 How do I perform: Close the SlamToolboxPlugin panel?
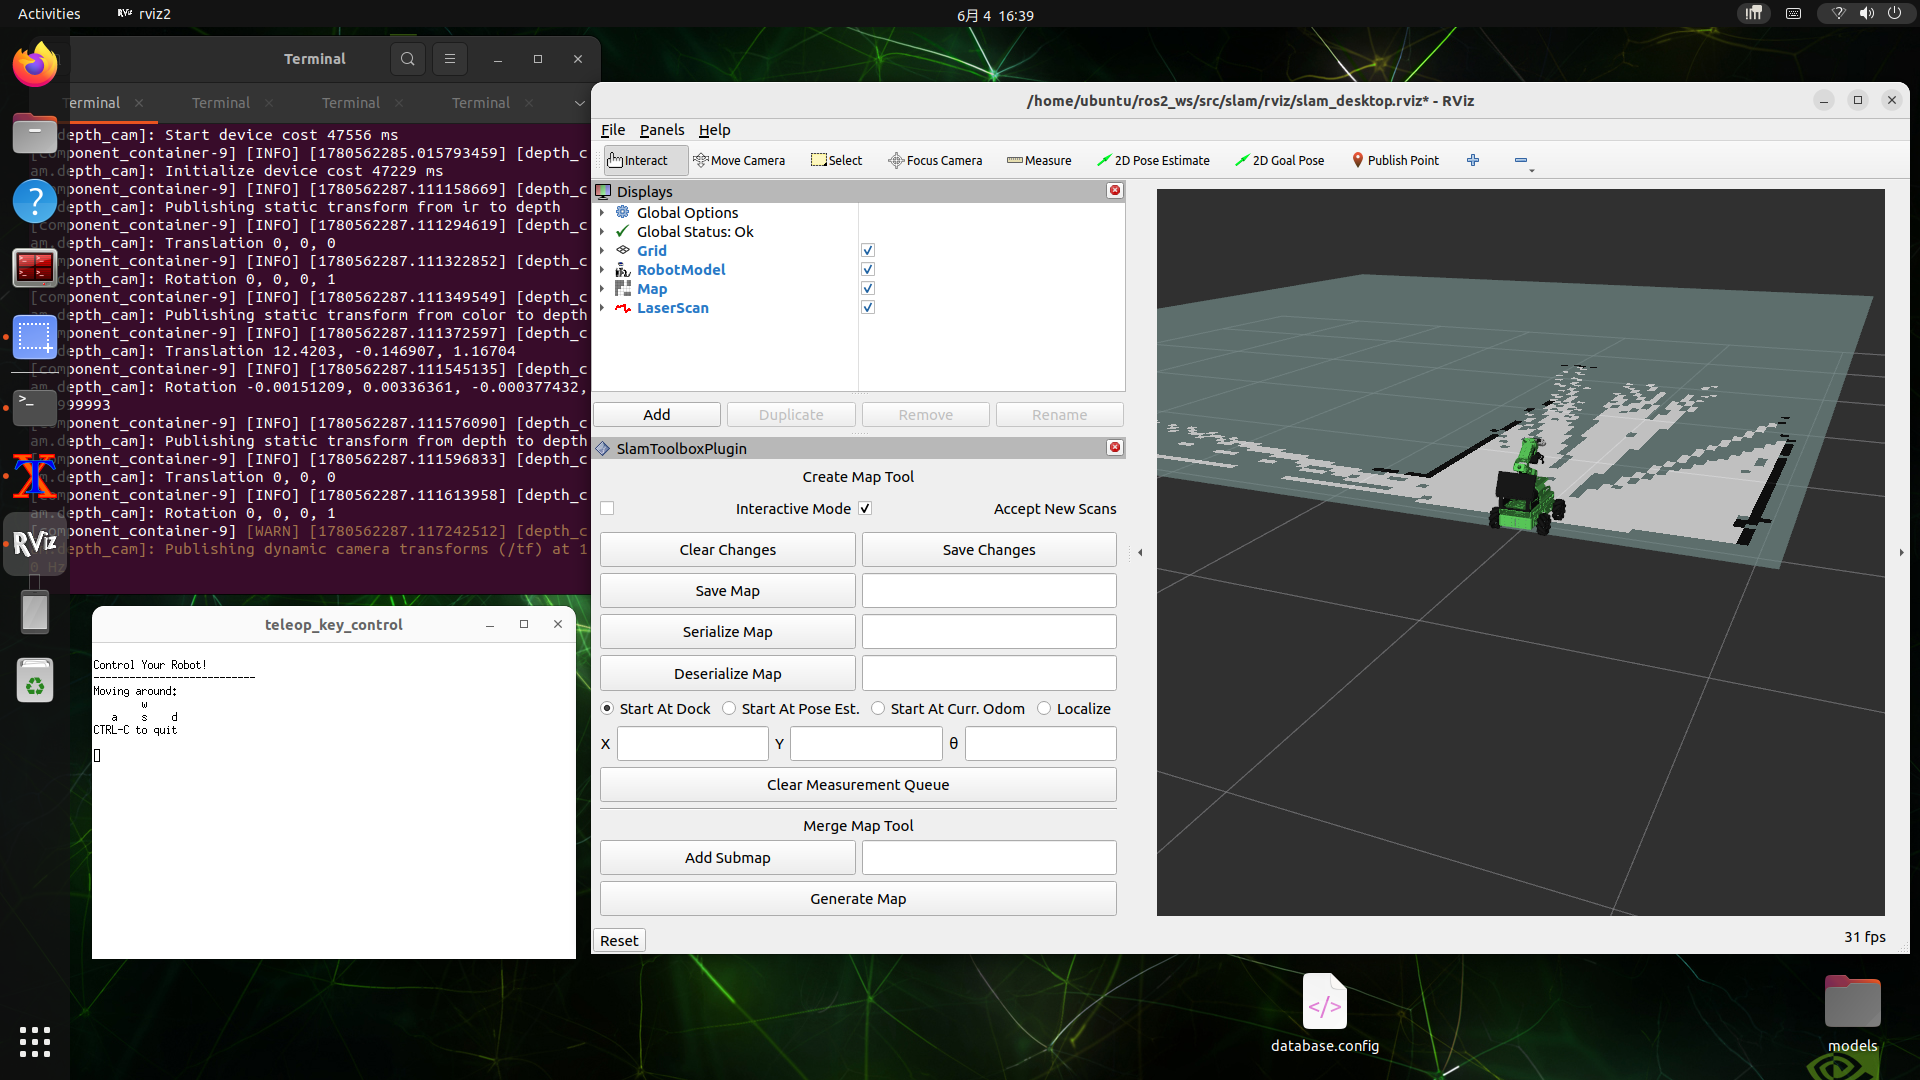[x=1115, y=447]
